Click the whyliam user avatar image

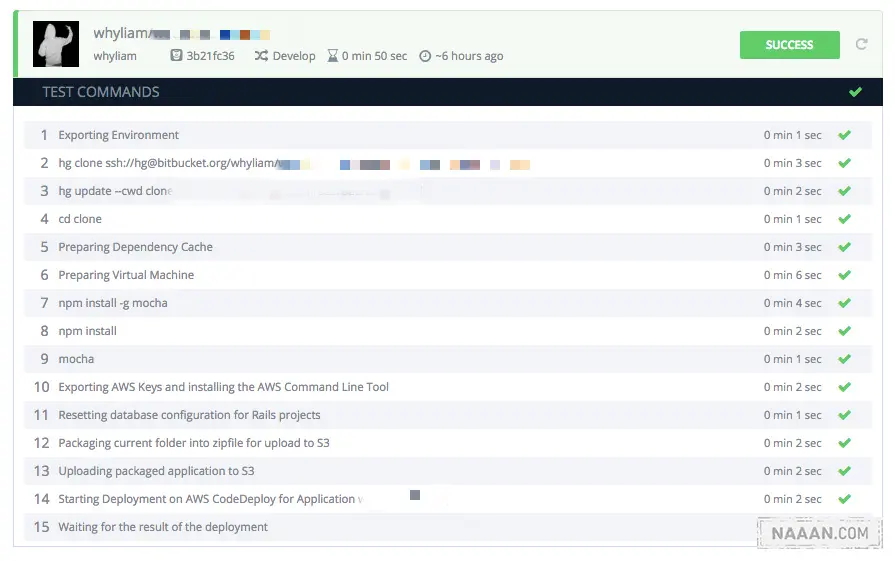click(56, 45)
